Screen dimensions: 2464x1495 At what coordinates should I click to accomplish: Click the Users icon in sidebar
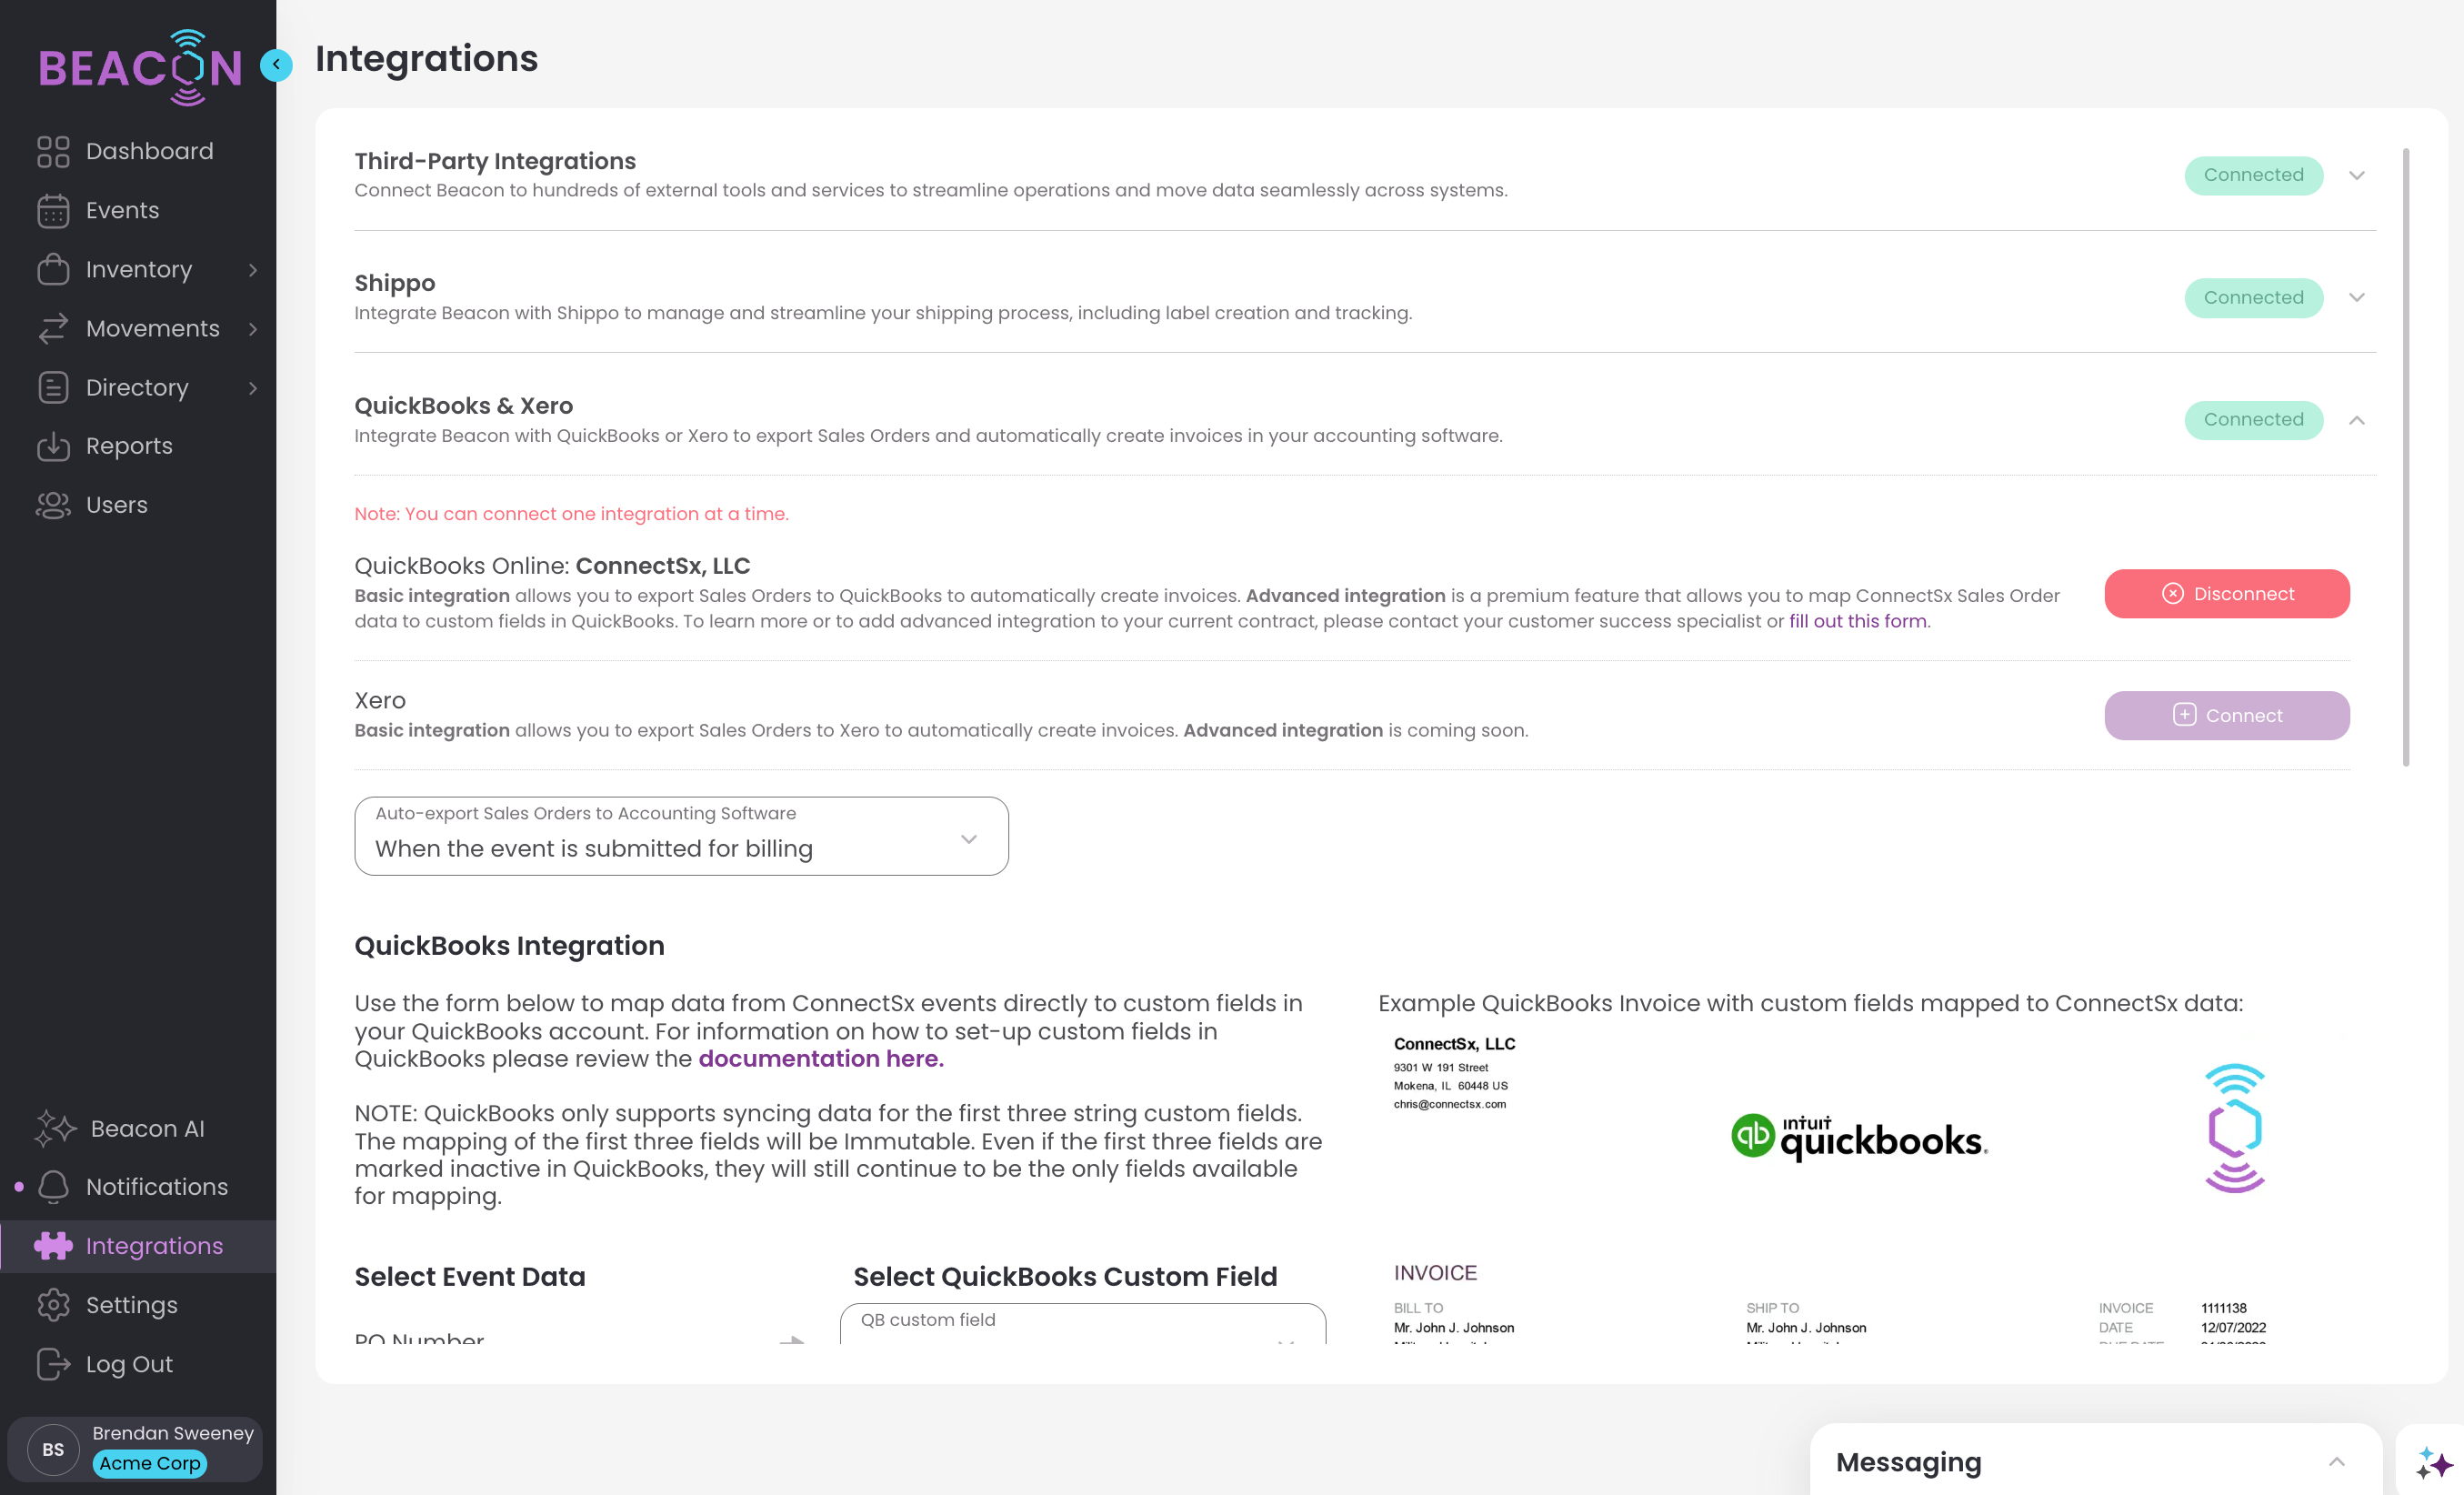tap(53, 505)
